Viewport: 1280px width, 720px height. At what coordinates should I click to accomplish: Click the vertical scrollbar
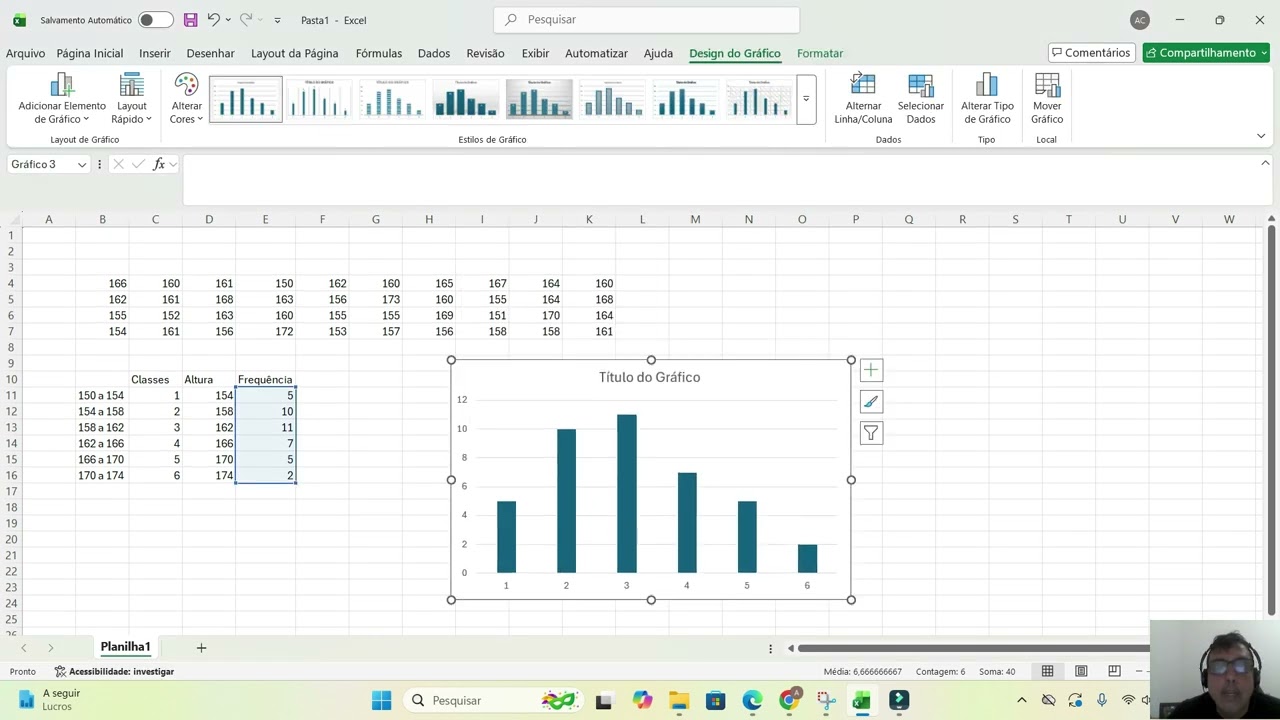point(1271,420)
